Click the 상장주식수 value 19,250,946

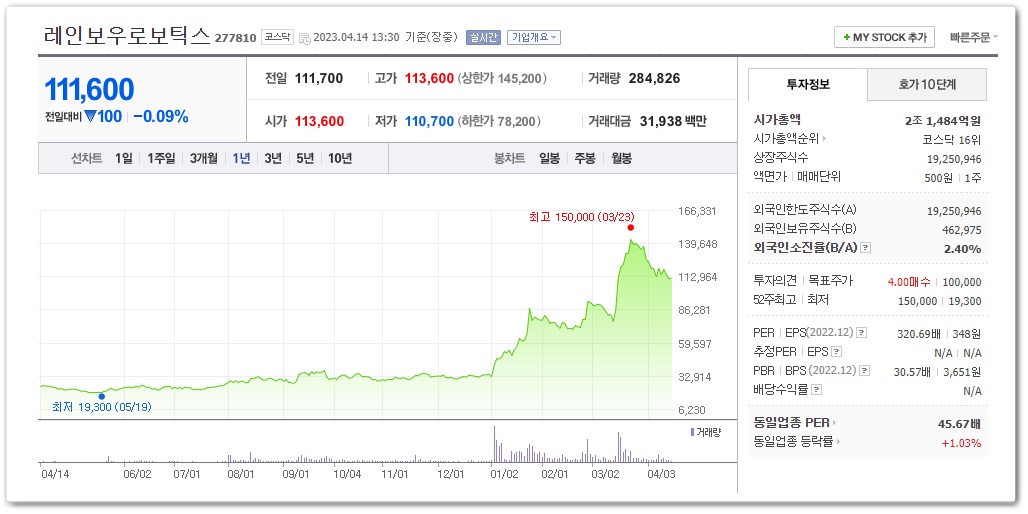(952, 159)
